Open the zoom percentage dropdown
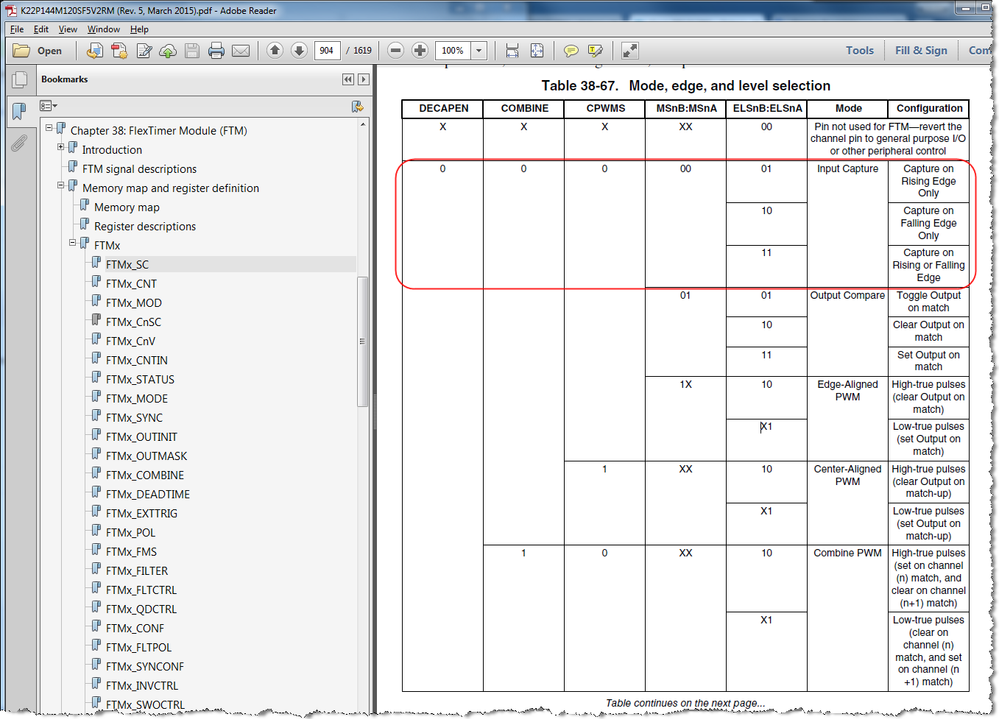This screenshot has width=999, height=719. tap(478, 50)
